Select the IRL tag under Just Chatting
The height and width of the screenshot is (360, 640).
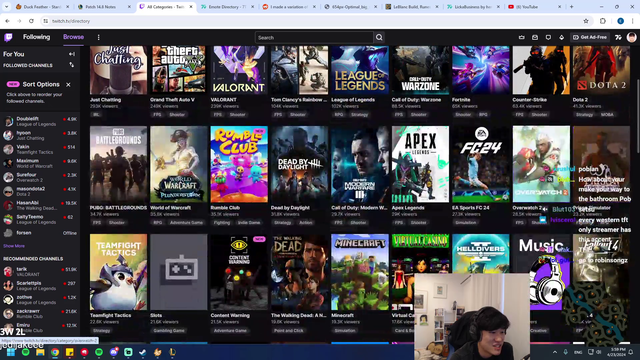point(97,115)
